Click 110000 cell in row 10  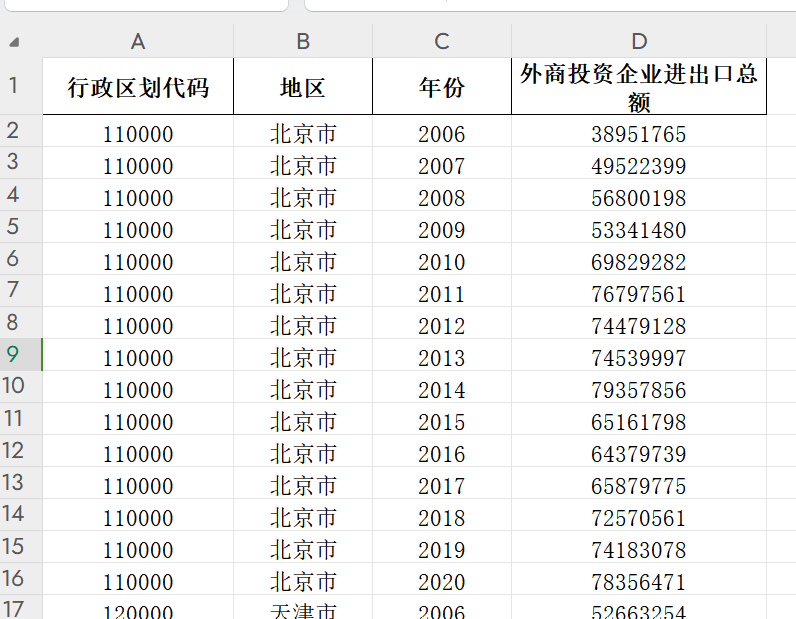pos(138,387)
